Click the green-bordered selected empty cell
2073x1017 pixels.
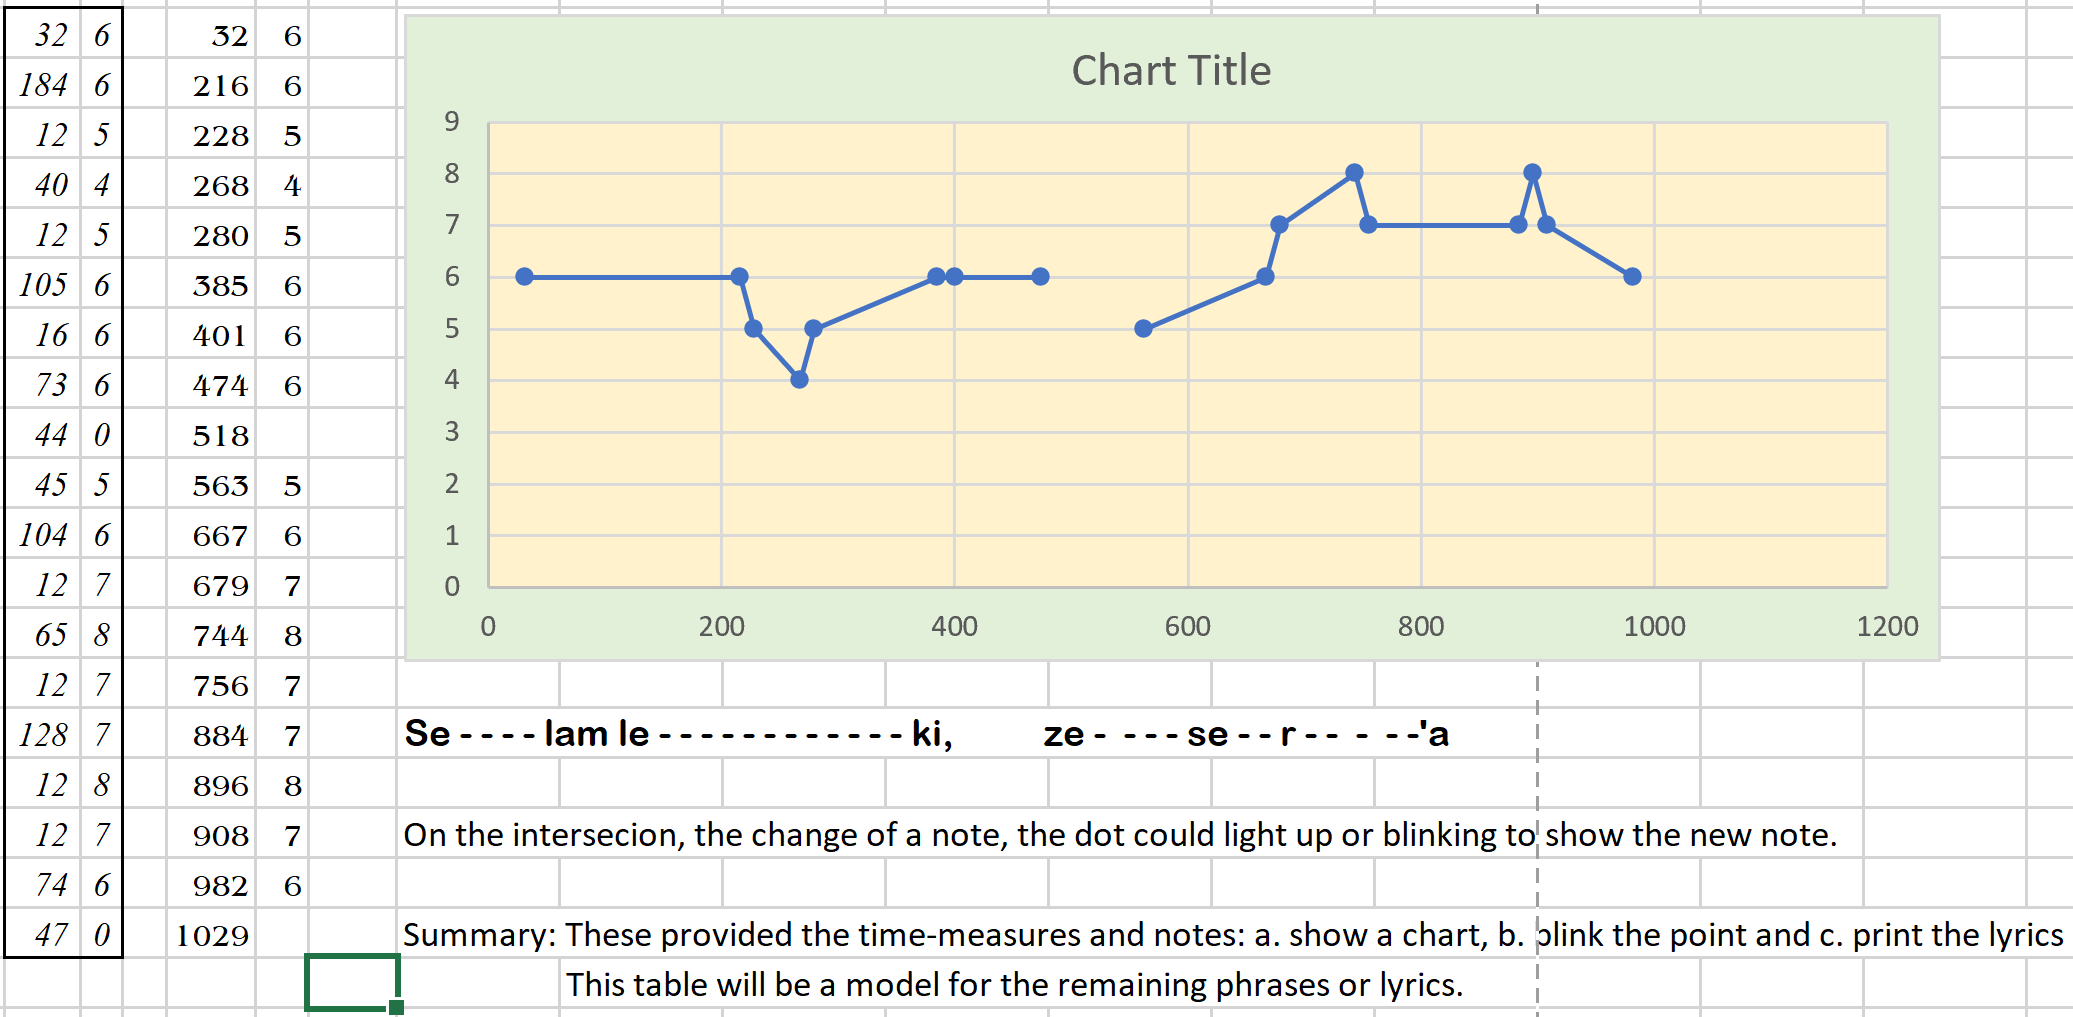coord(352,981)
